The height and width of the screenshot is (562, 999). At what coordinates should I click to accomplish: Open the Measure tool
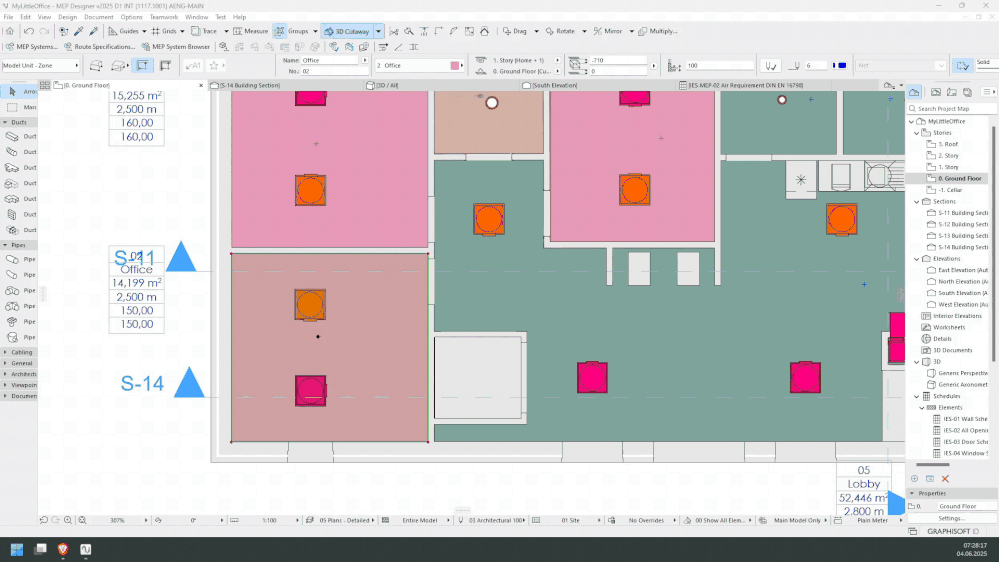click(x=250, y=31)
